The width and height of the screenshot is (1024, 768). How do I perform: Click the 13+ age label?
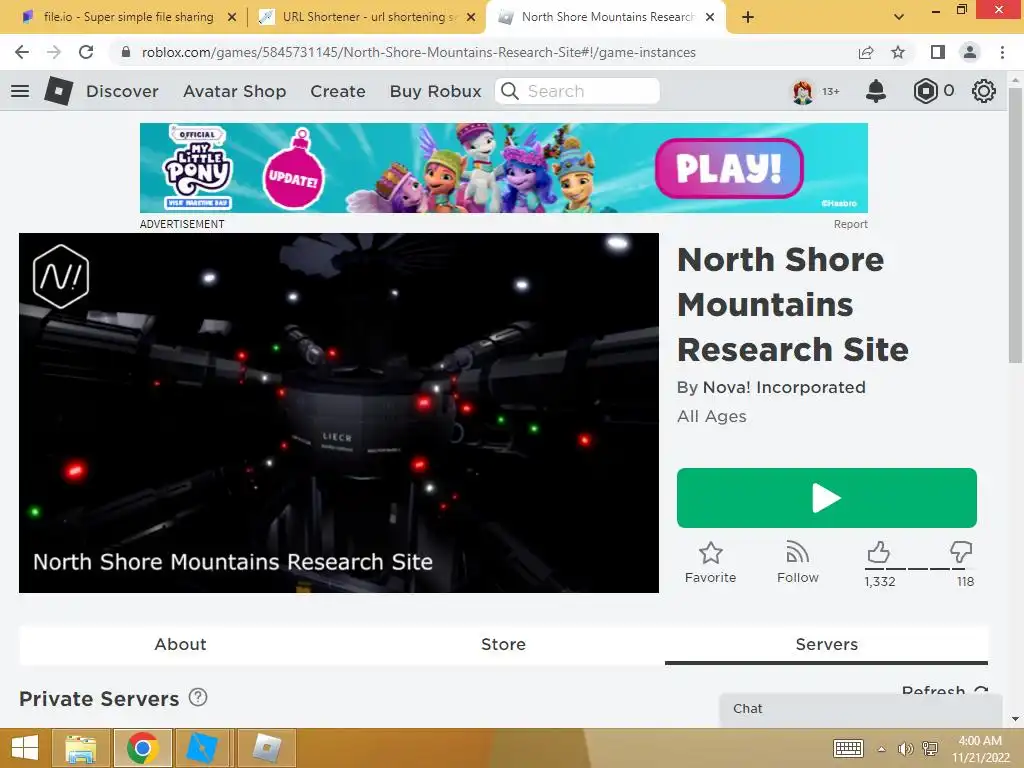click(831, 91)
